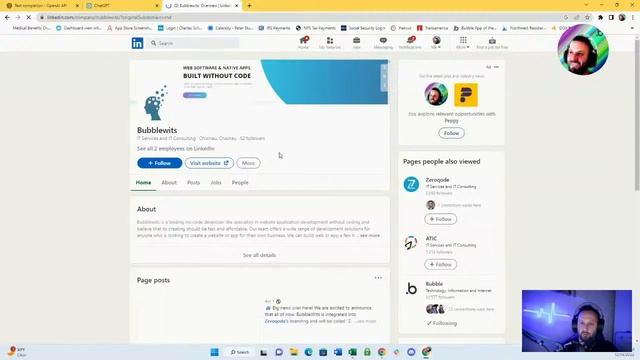The image size is (640, 360).
Task: Open the Bubble company logo
Action: 411,289
